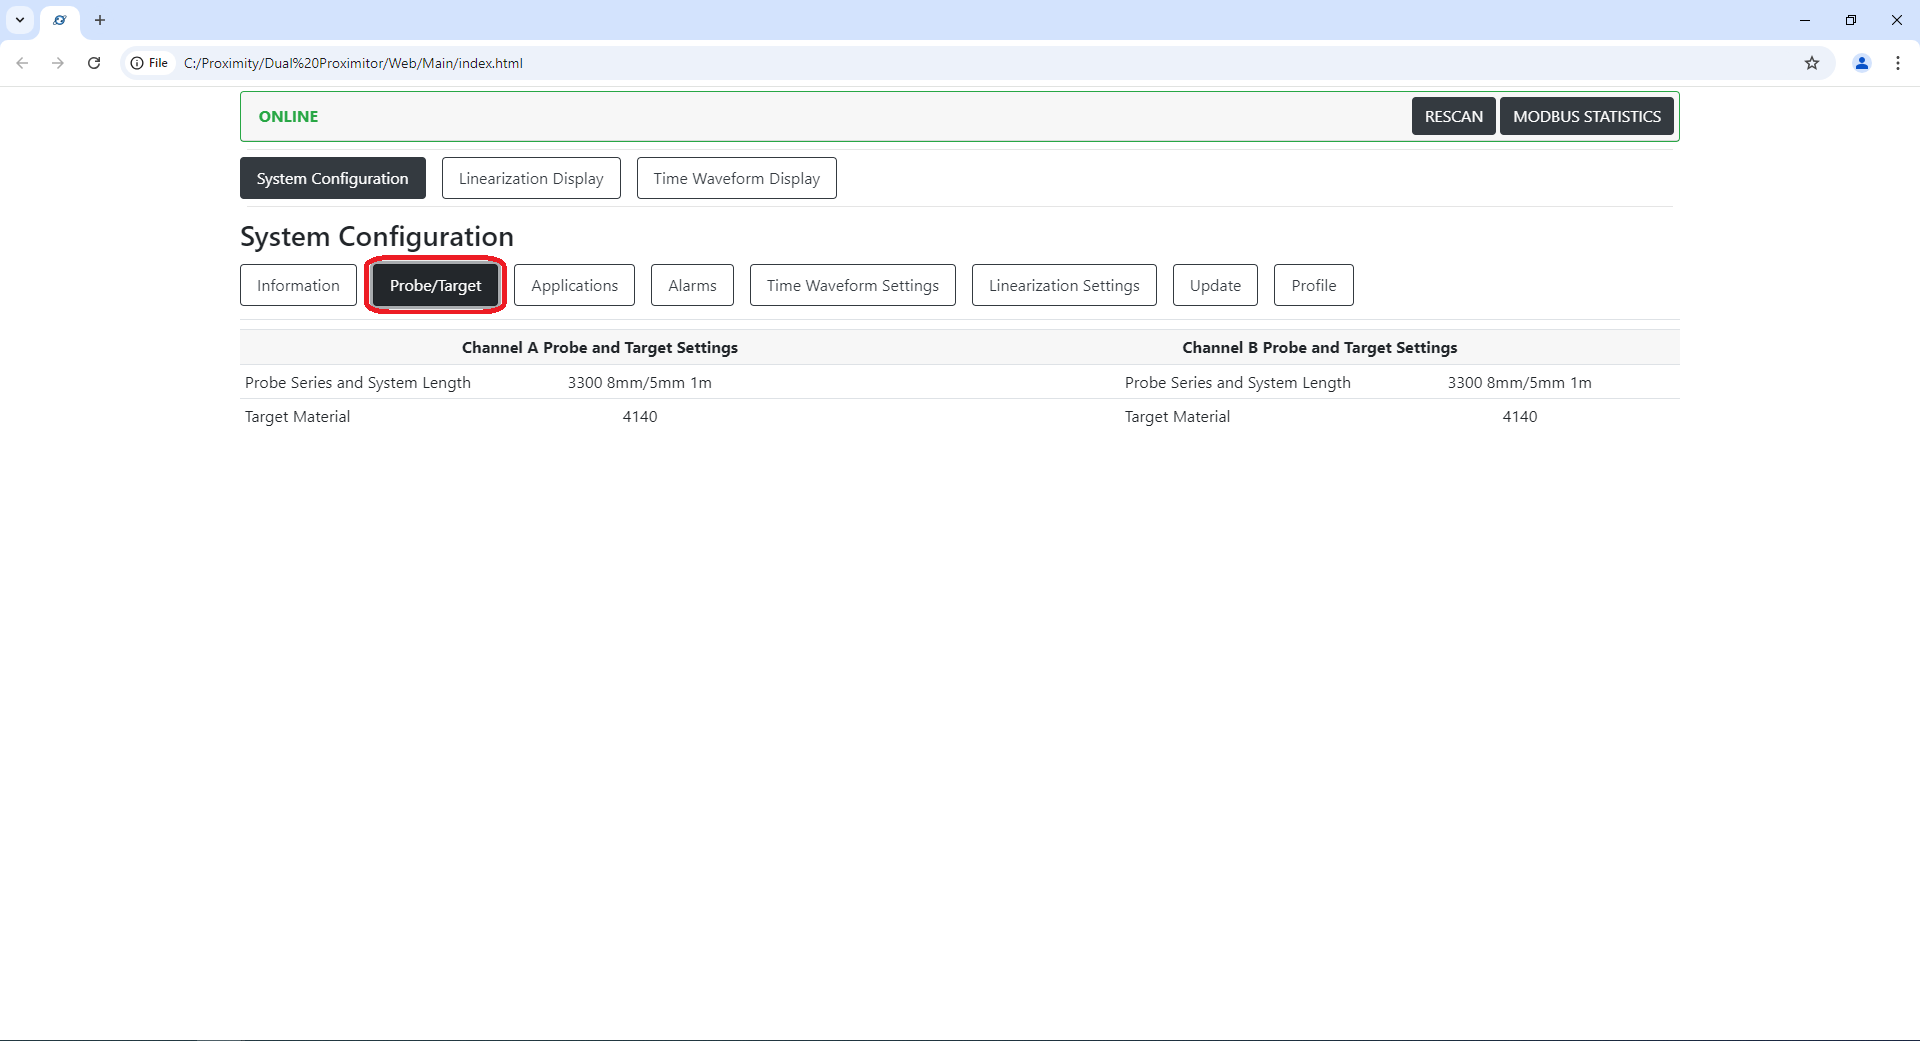Click the browser forward arrow
Screen dimensions: 1920x1041
coord(58,63)
